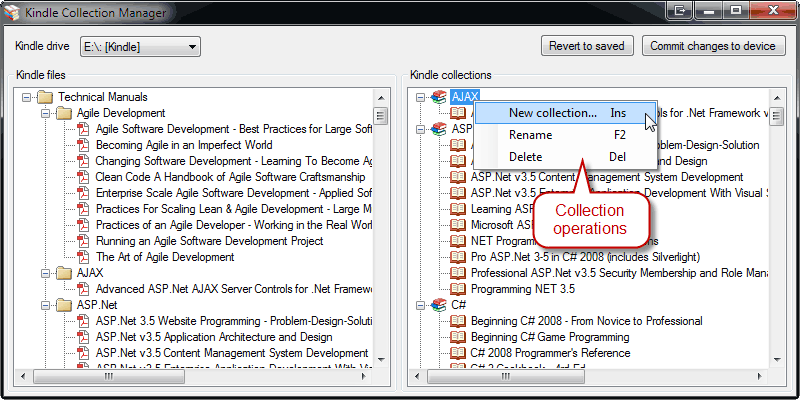Image resolution: width=800 pixels, height=400 pixels.
Task: Click the Technical Manuals folder icon
Action: 44,97
